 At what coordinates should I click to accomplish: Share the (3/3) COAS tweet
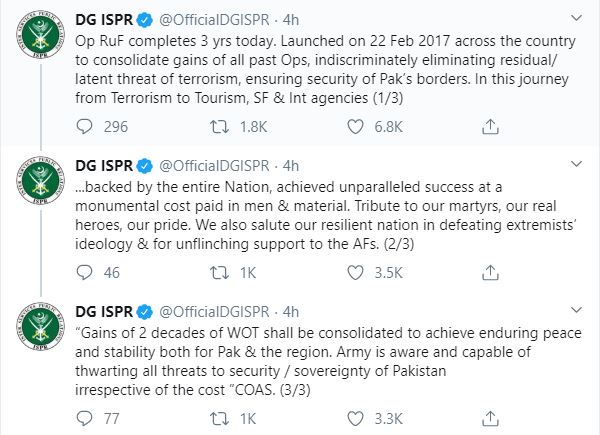pyautogui.click(x=490, y=418)
